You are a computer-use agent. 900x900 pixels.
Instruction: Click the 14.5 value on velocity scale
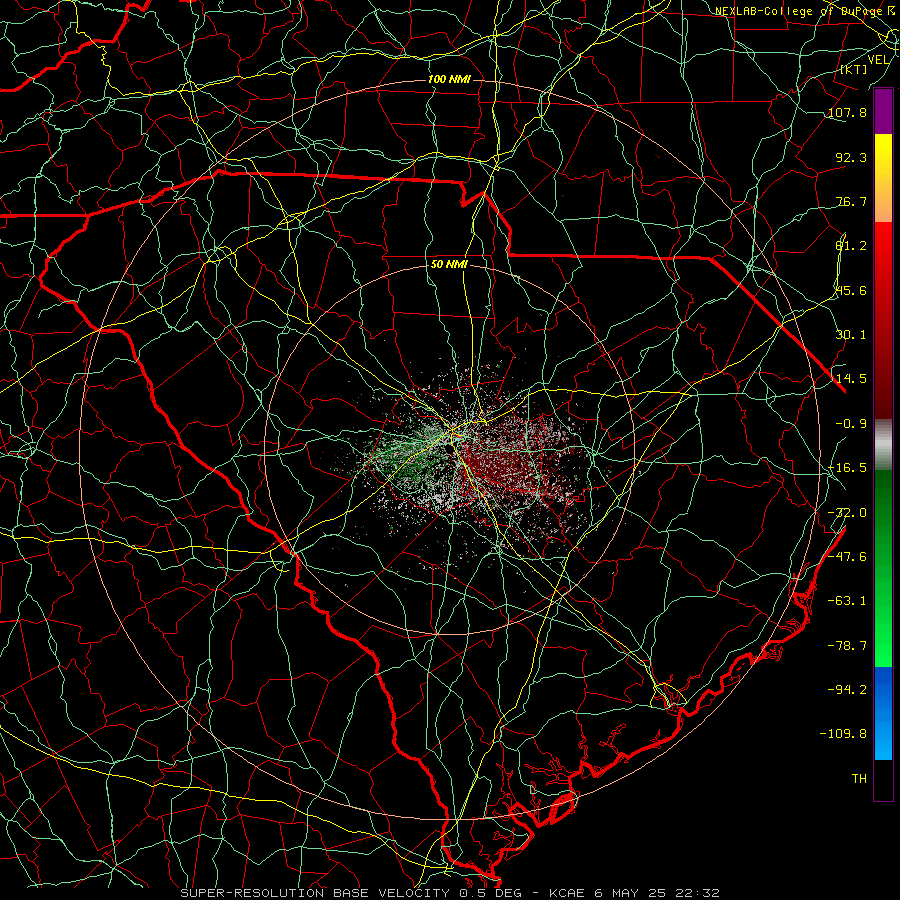pyautogui.click(x=851, y=379)
